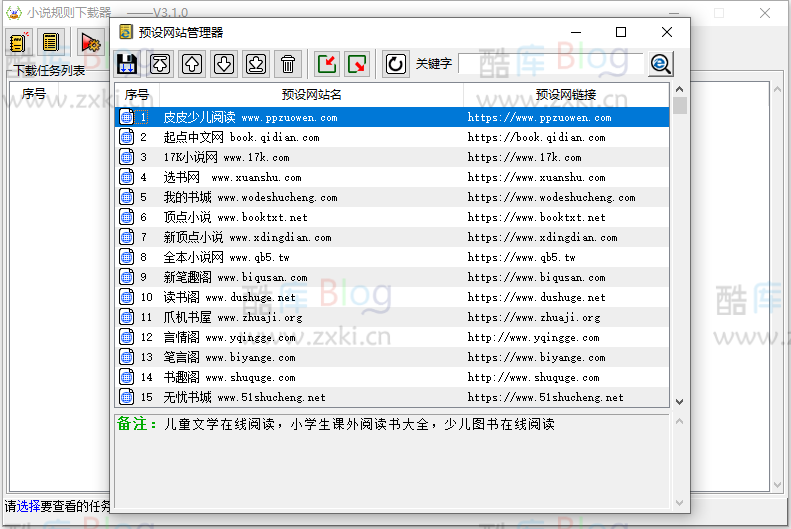Select row 书趣阁 www.shuquge.com

pos(391,377)
